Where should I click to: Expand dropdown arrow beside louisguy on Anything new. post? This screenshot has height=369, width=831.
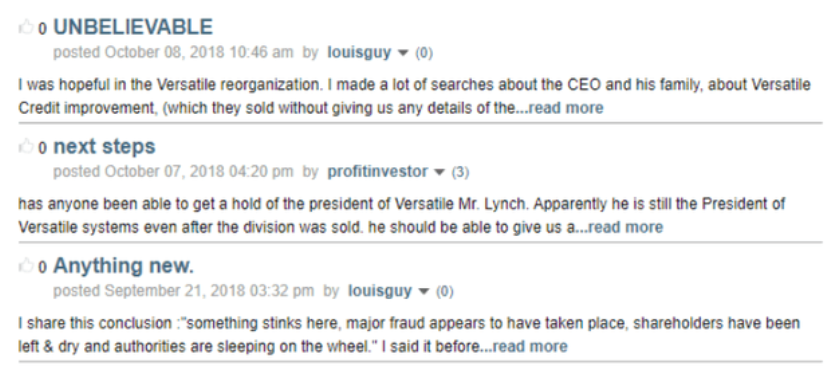coord(423,292)
